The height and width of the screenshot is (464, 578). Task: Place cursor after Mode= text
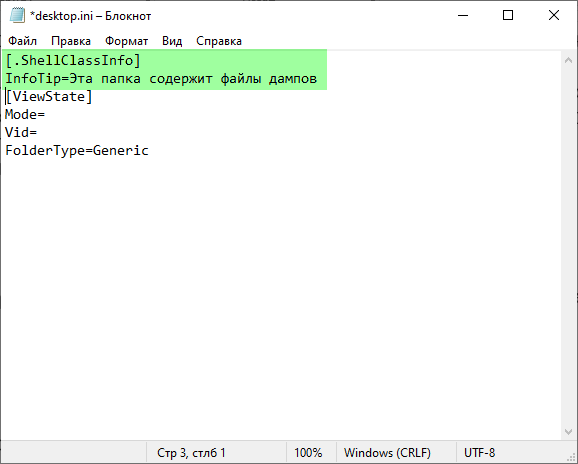point(45,114)
